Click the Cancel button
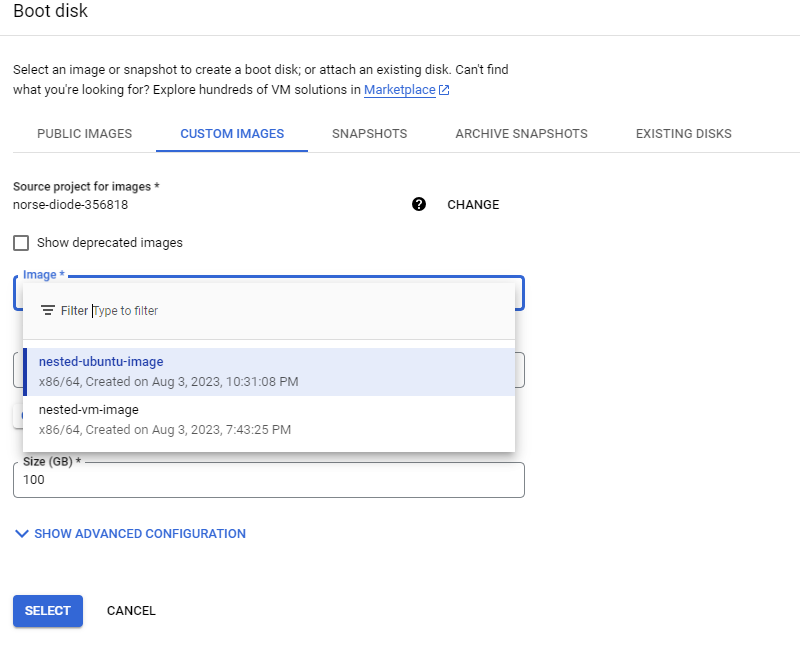This screenshot has width=800, height=645. (x=131, y=611)
